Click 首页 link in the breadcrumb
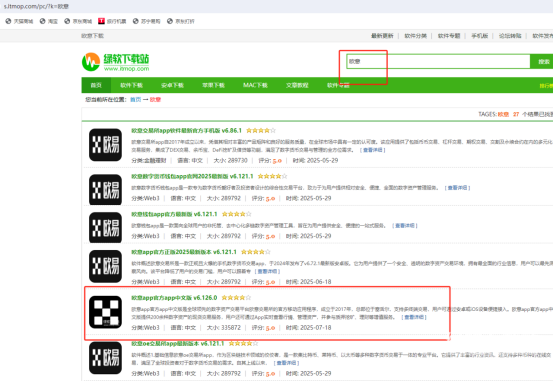Image resolution: width=554 pixels, height=381 pixels. [135, 100]
